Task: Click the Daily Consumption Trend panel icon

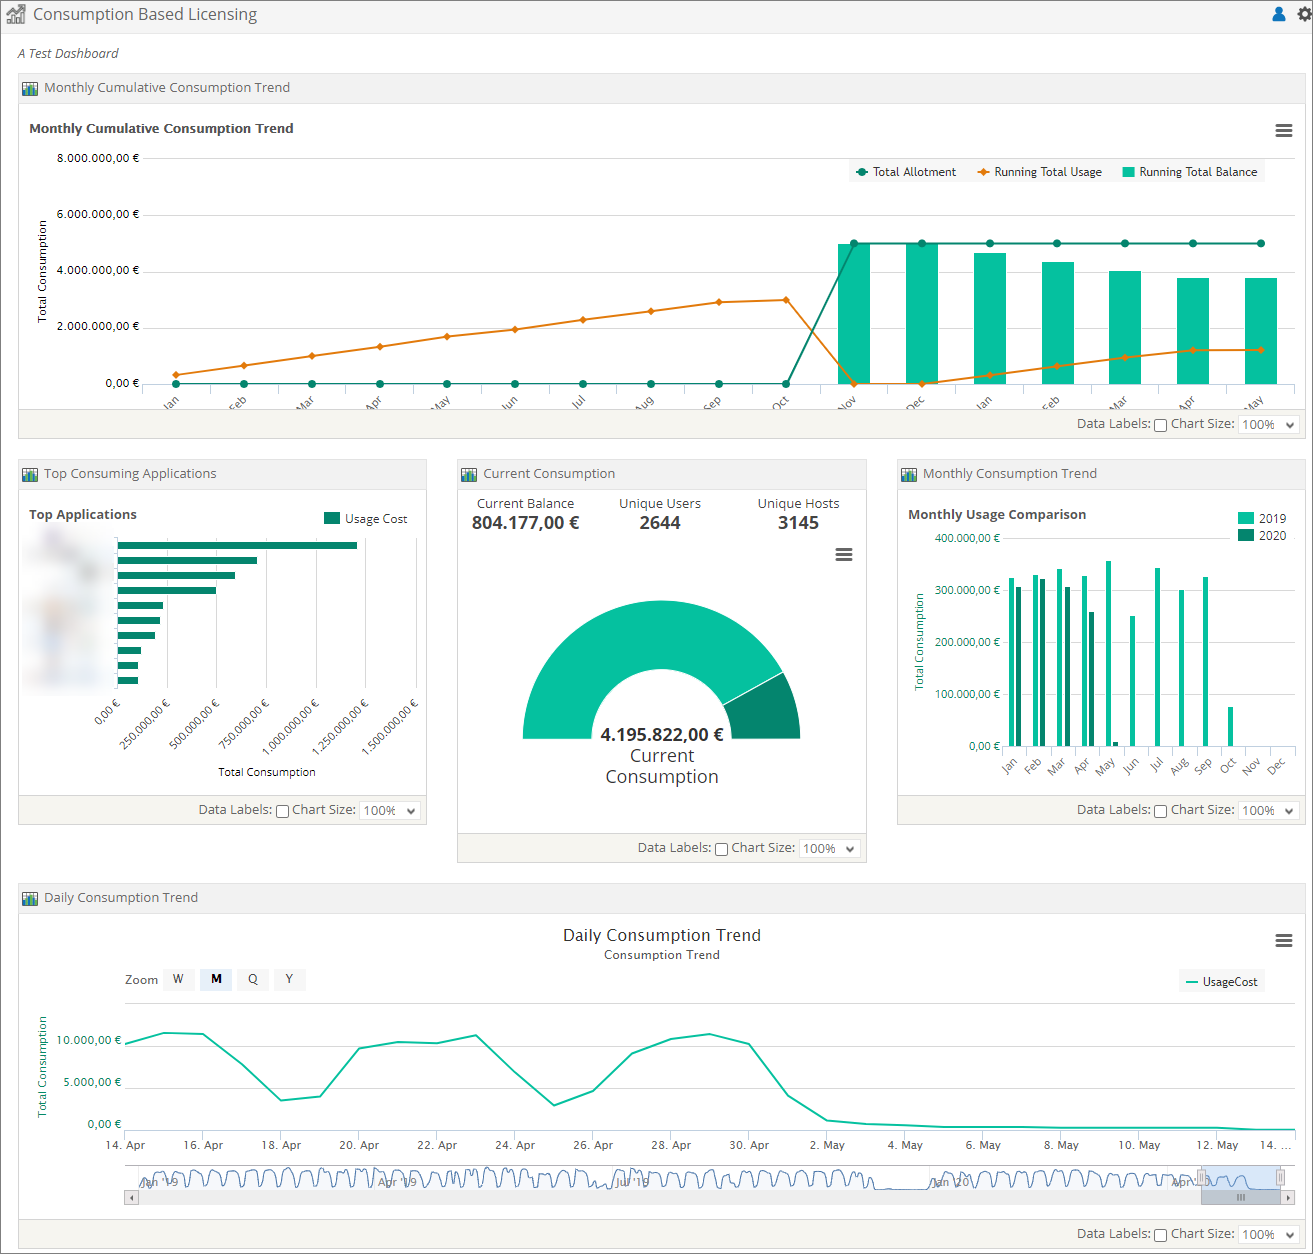Action: coord(30,898)
